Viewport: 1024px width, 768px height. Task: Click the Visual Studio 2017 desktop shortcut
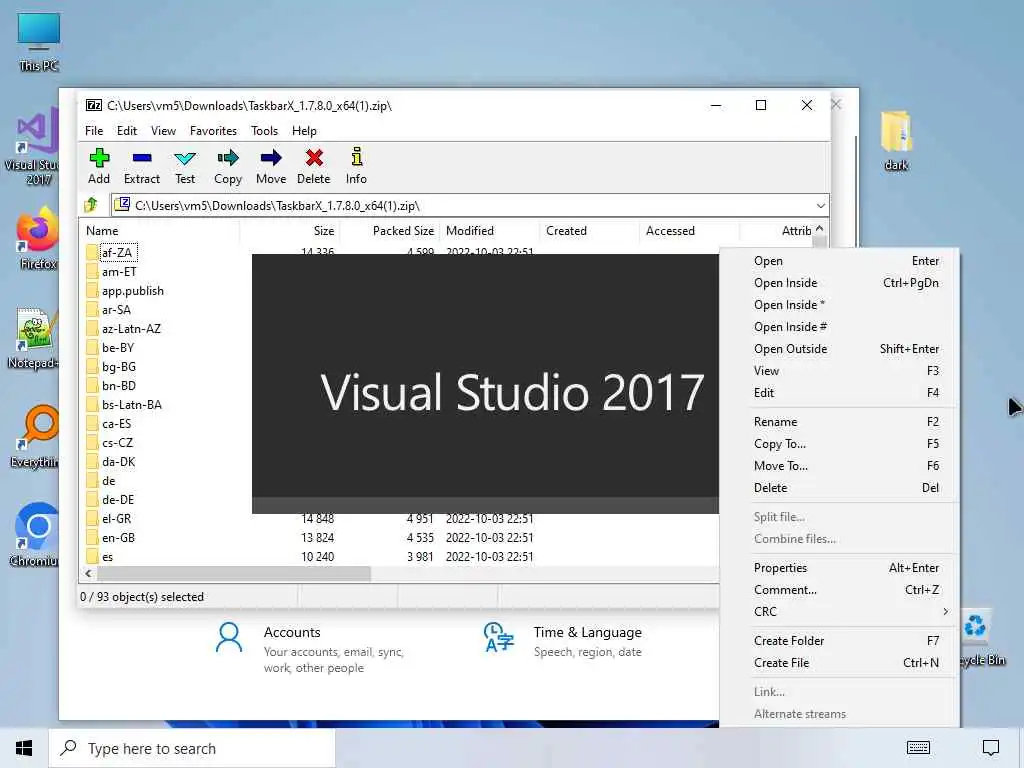coord(33,146)
